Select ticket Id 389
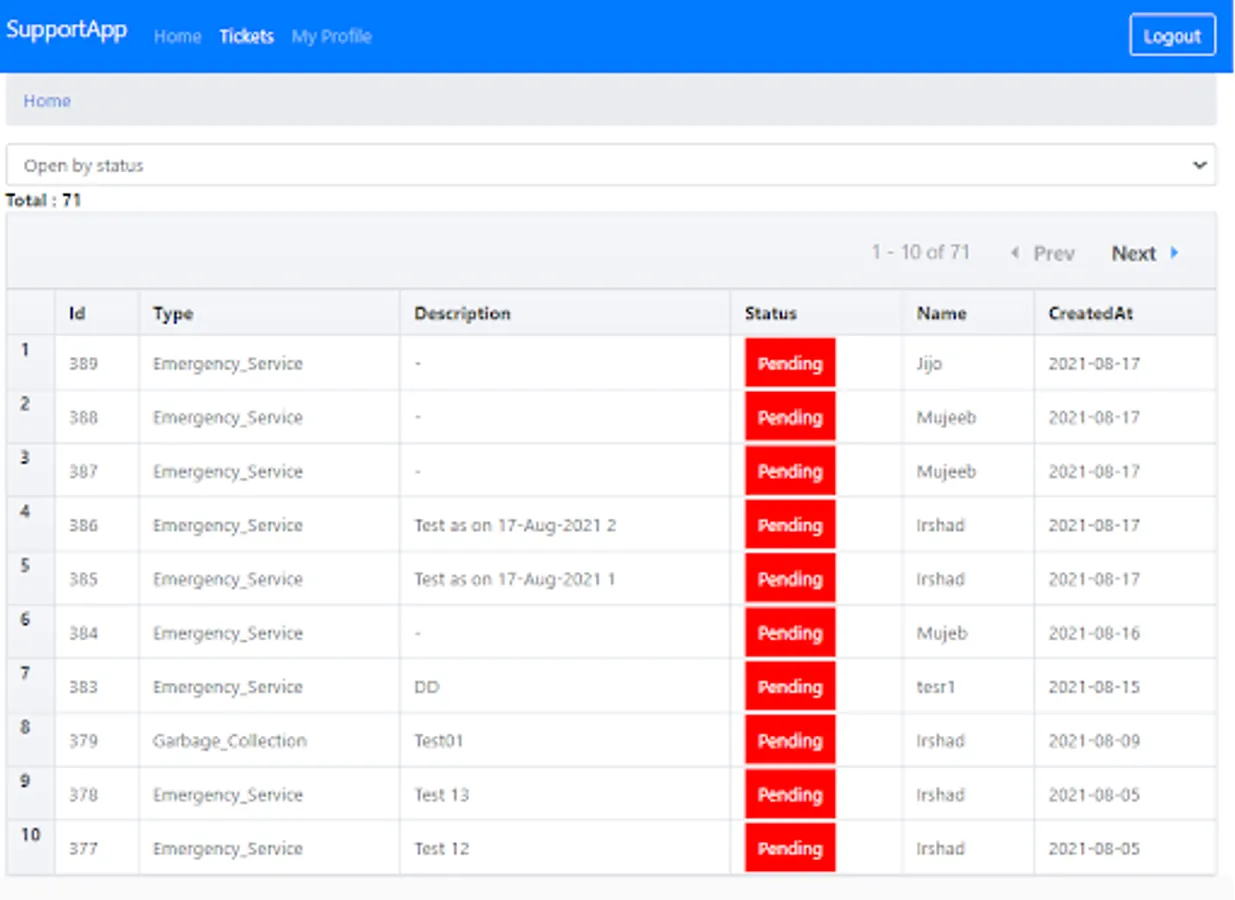This screenshot has height=900, width=1235. [x=83, y=364]
